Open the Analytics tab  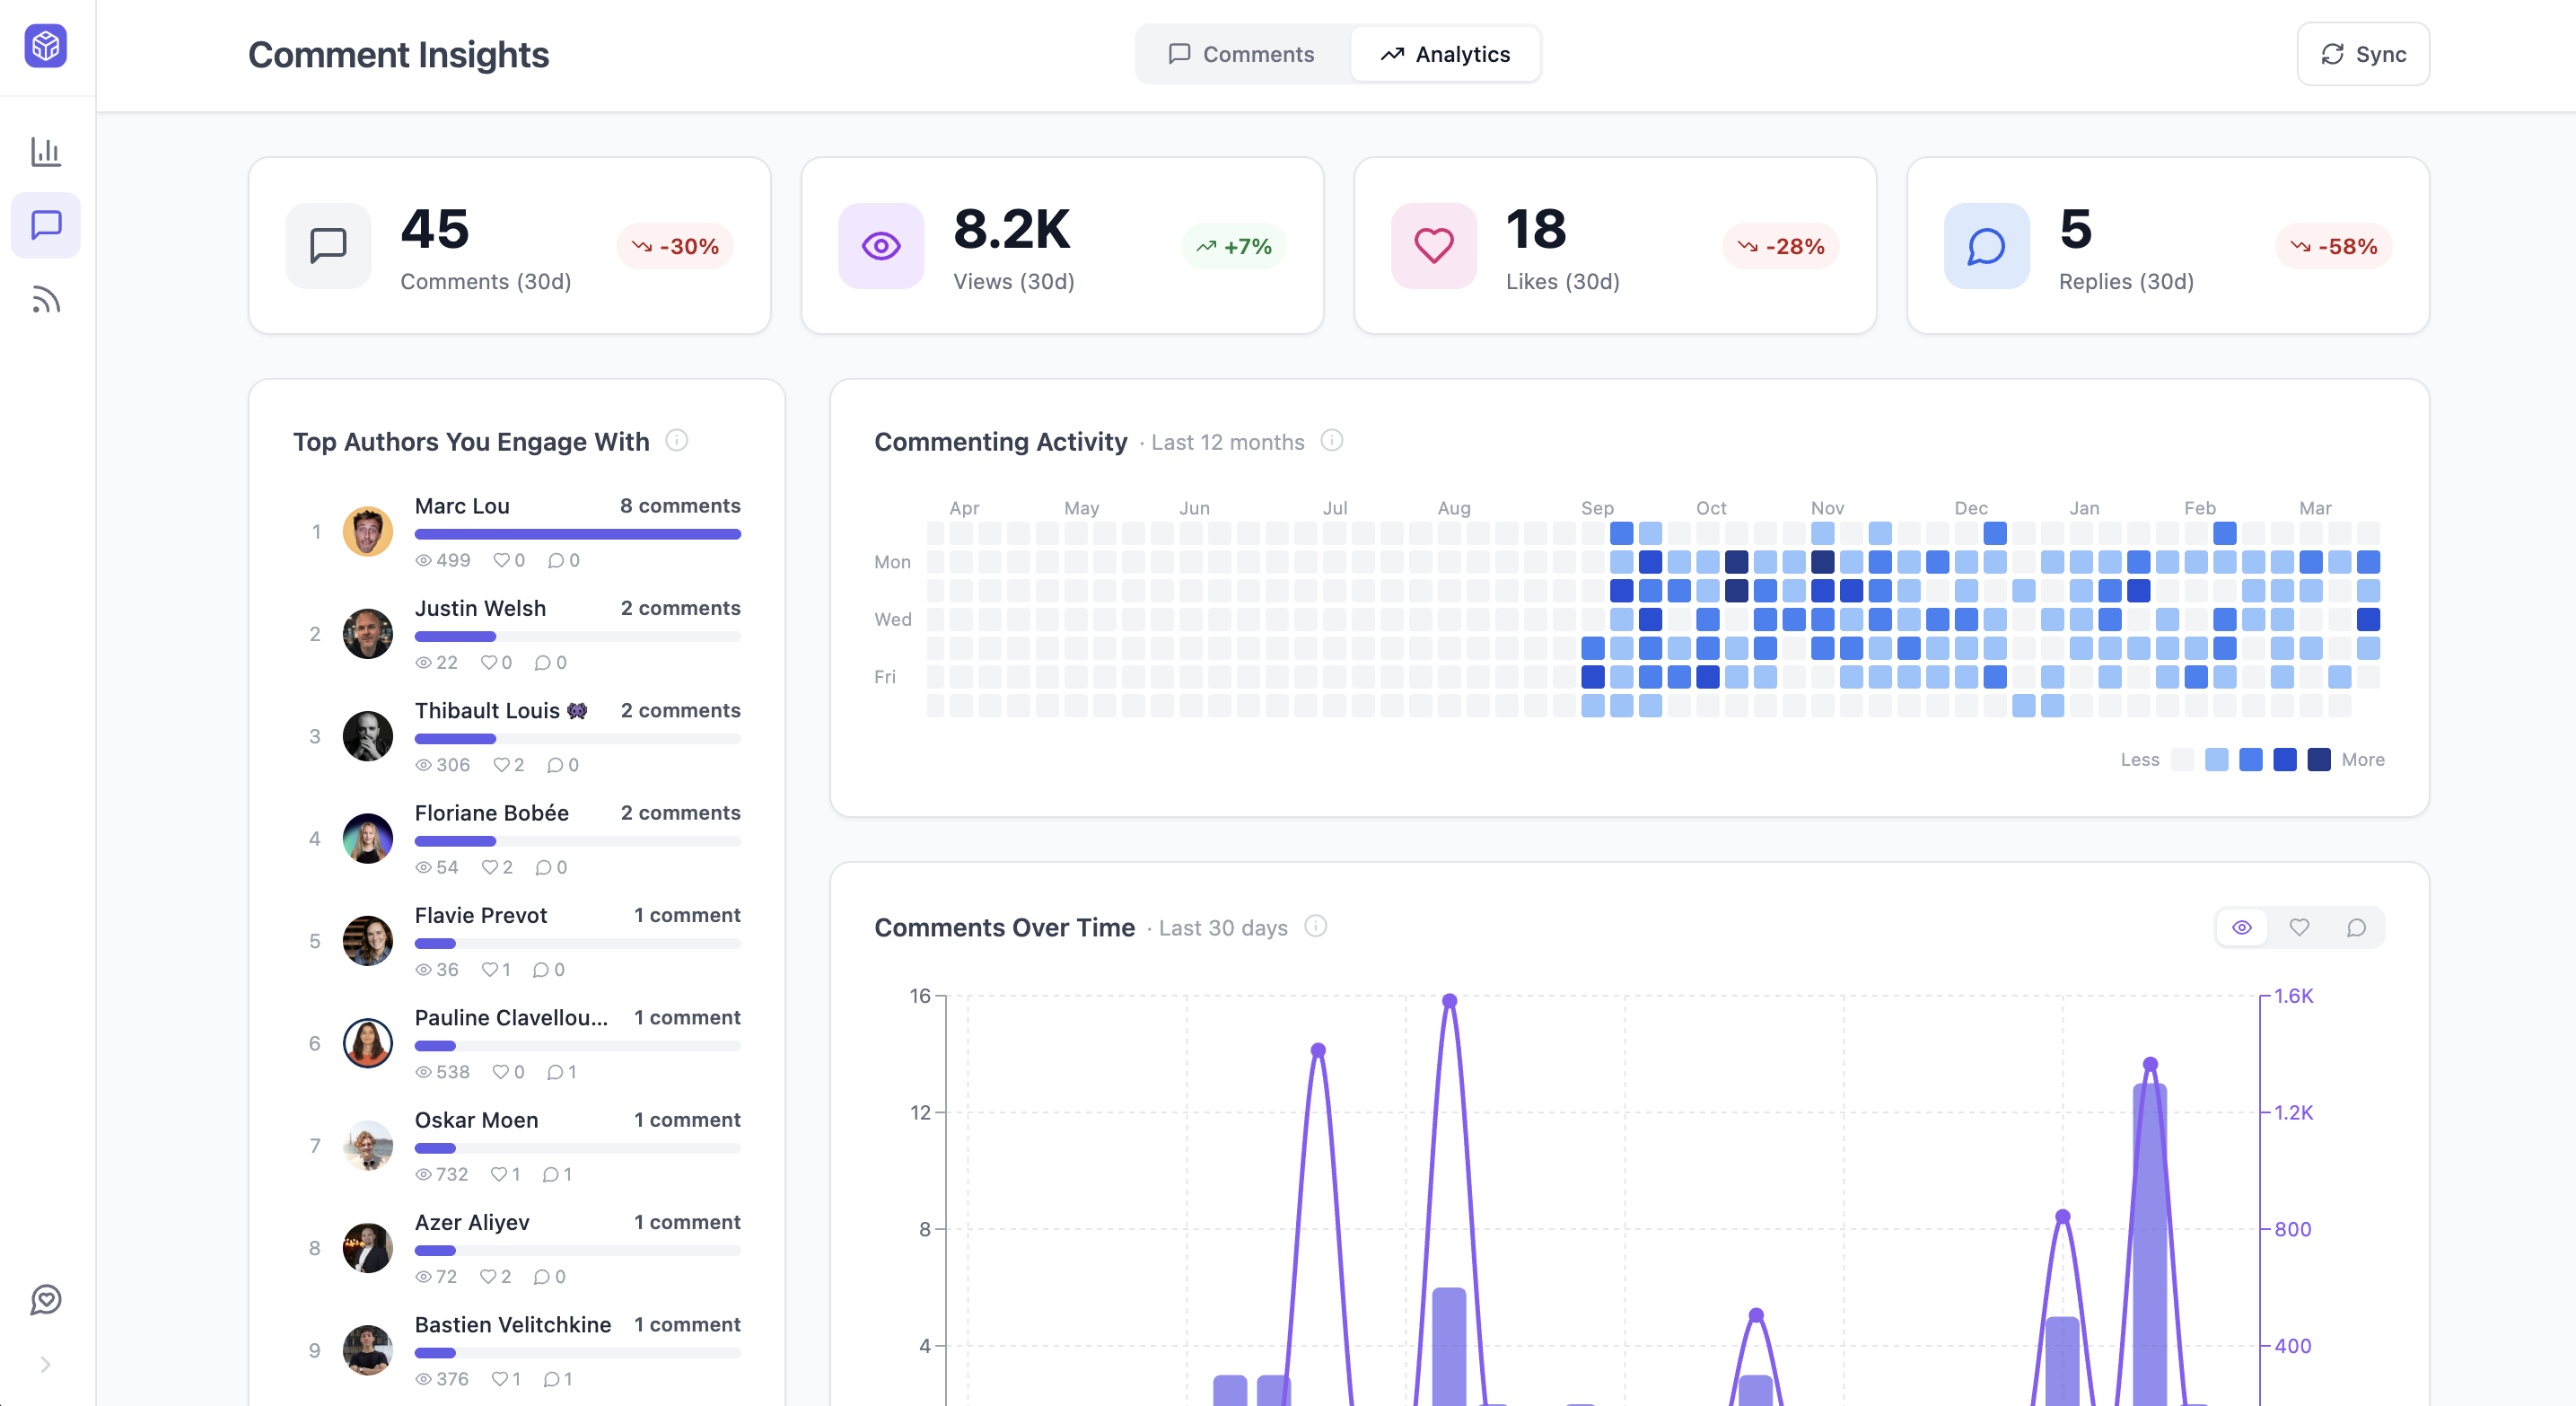1446,54
